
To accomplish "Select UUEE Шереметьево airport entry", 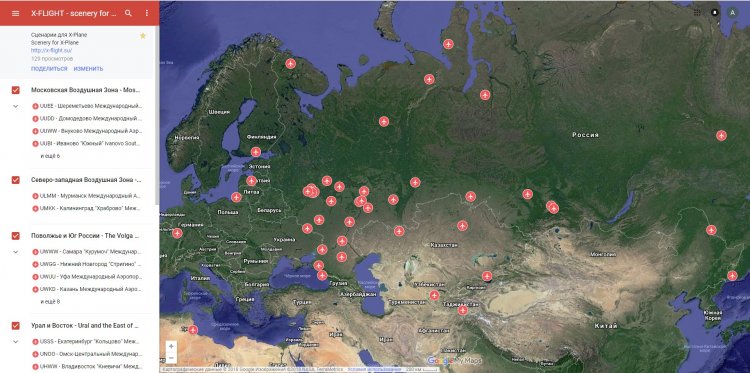I will coord(87,106).
